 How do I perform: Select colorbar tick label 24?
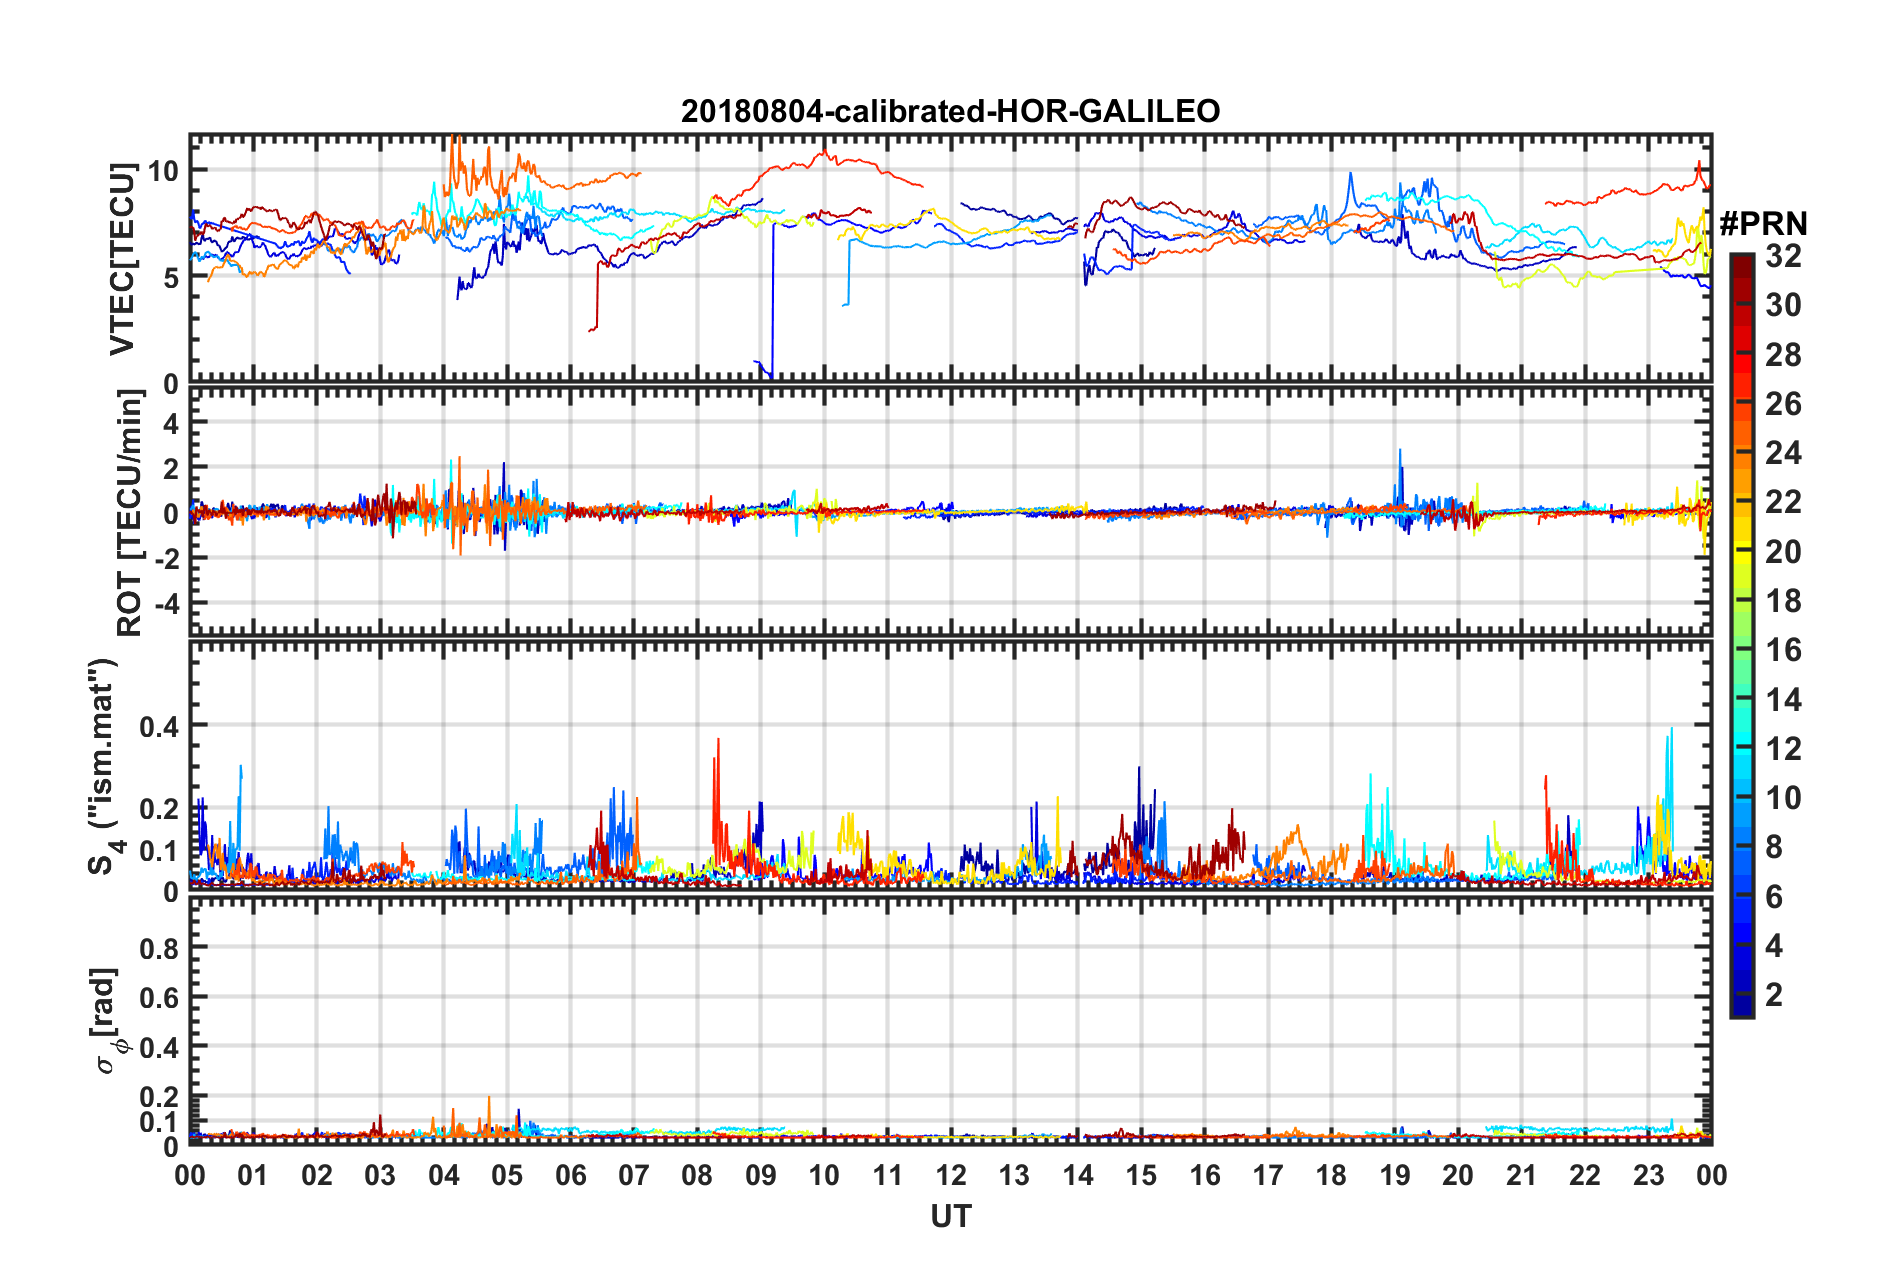(x=1783, y=453)
